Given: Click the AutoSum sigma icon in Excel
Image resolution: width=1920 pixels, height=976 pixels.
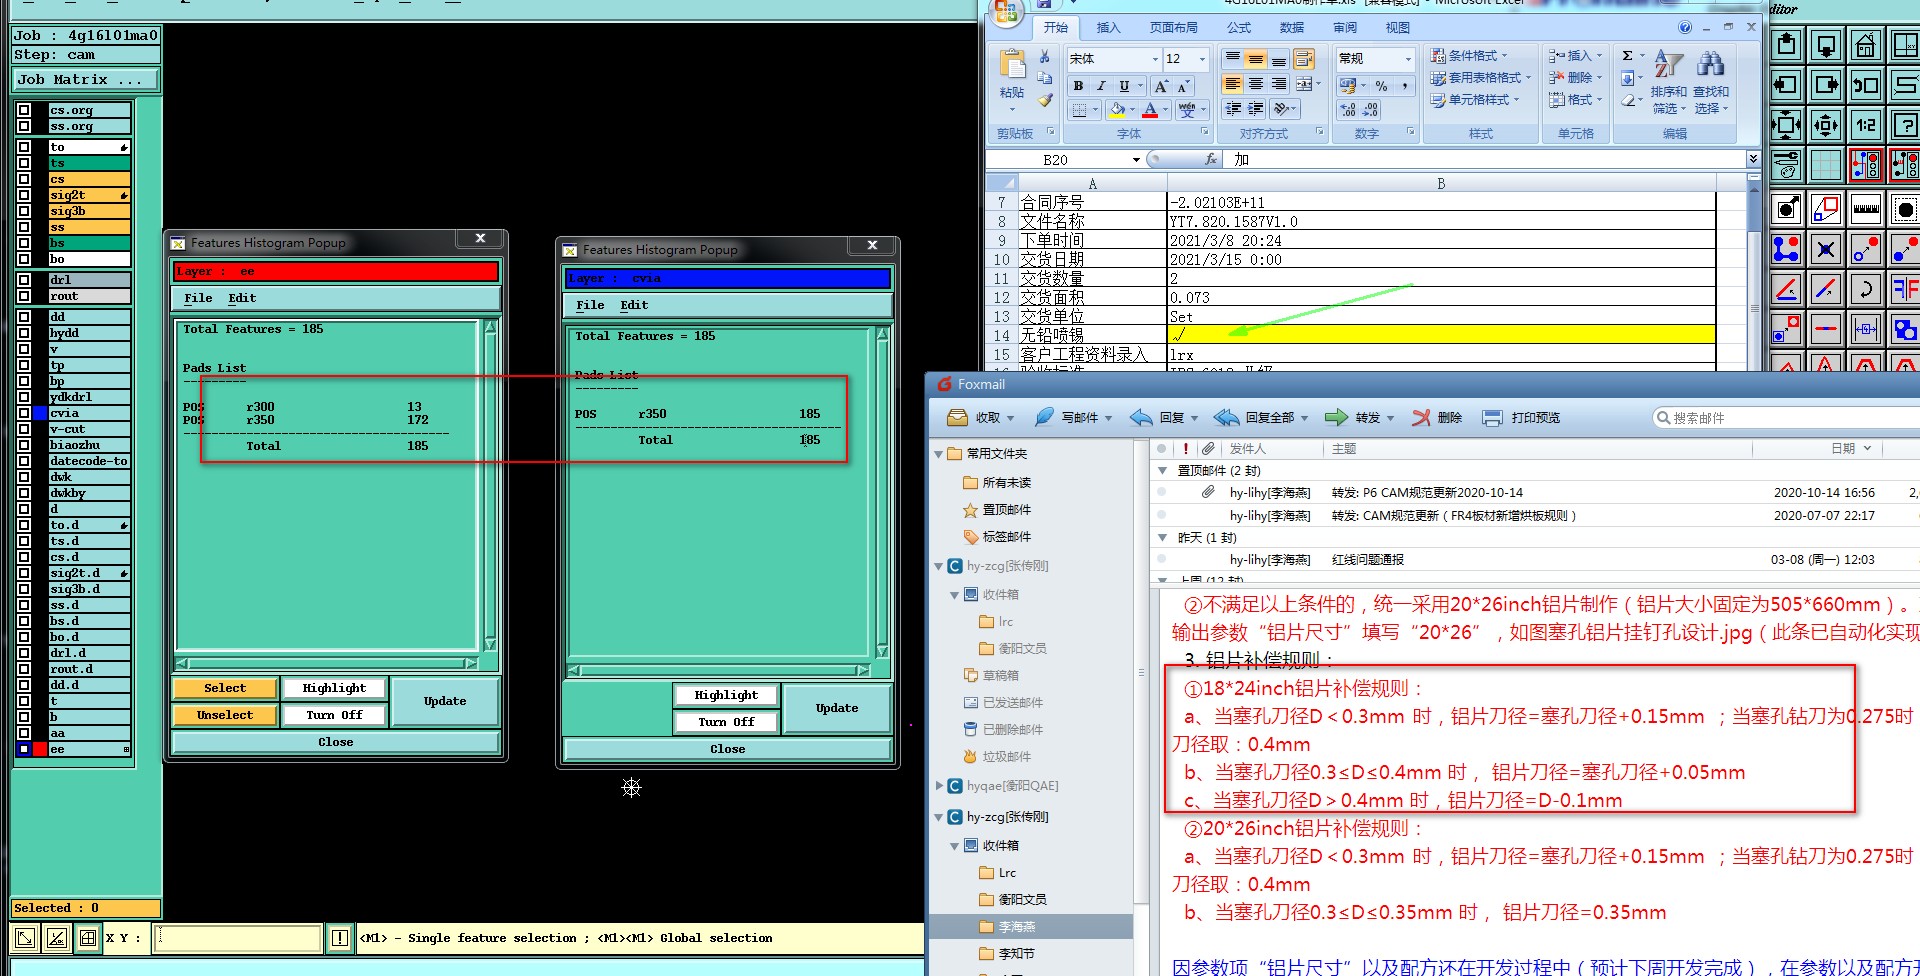Looking at the screenshot, I should point(1628,56).
